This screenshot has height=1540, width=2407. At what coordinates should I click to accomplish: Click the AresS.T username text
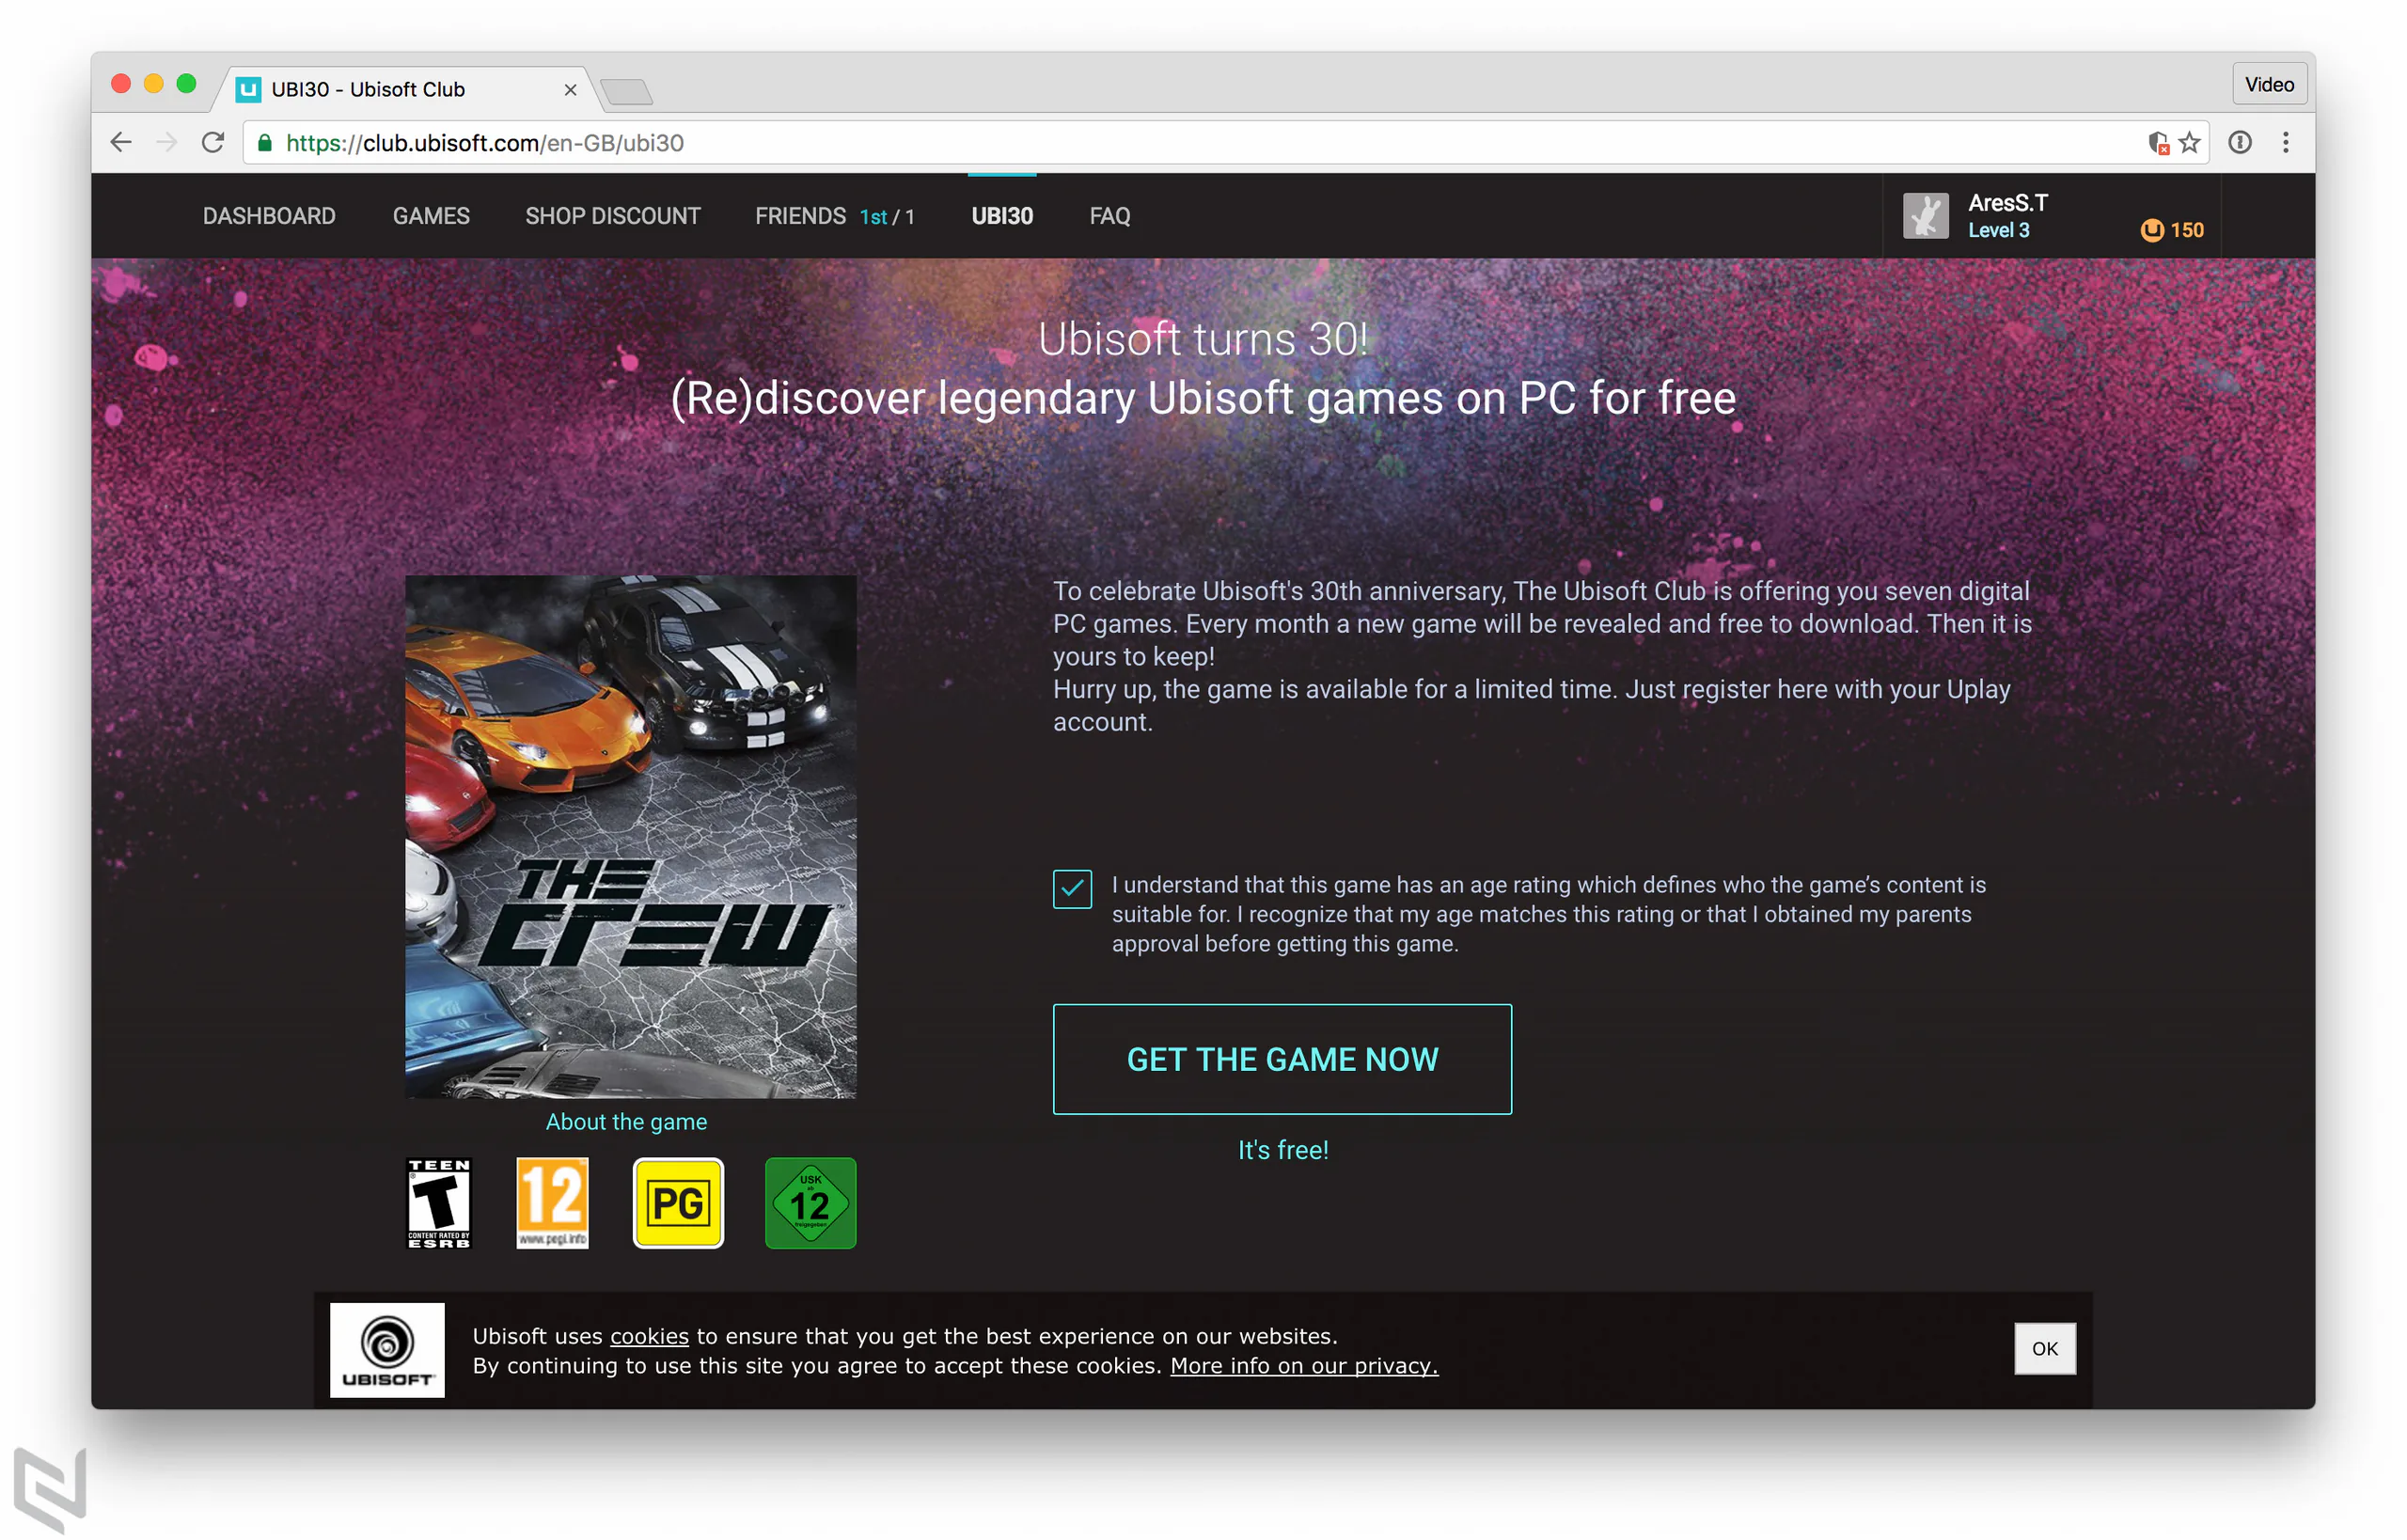[x=2008, y=203]
